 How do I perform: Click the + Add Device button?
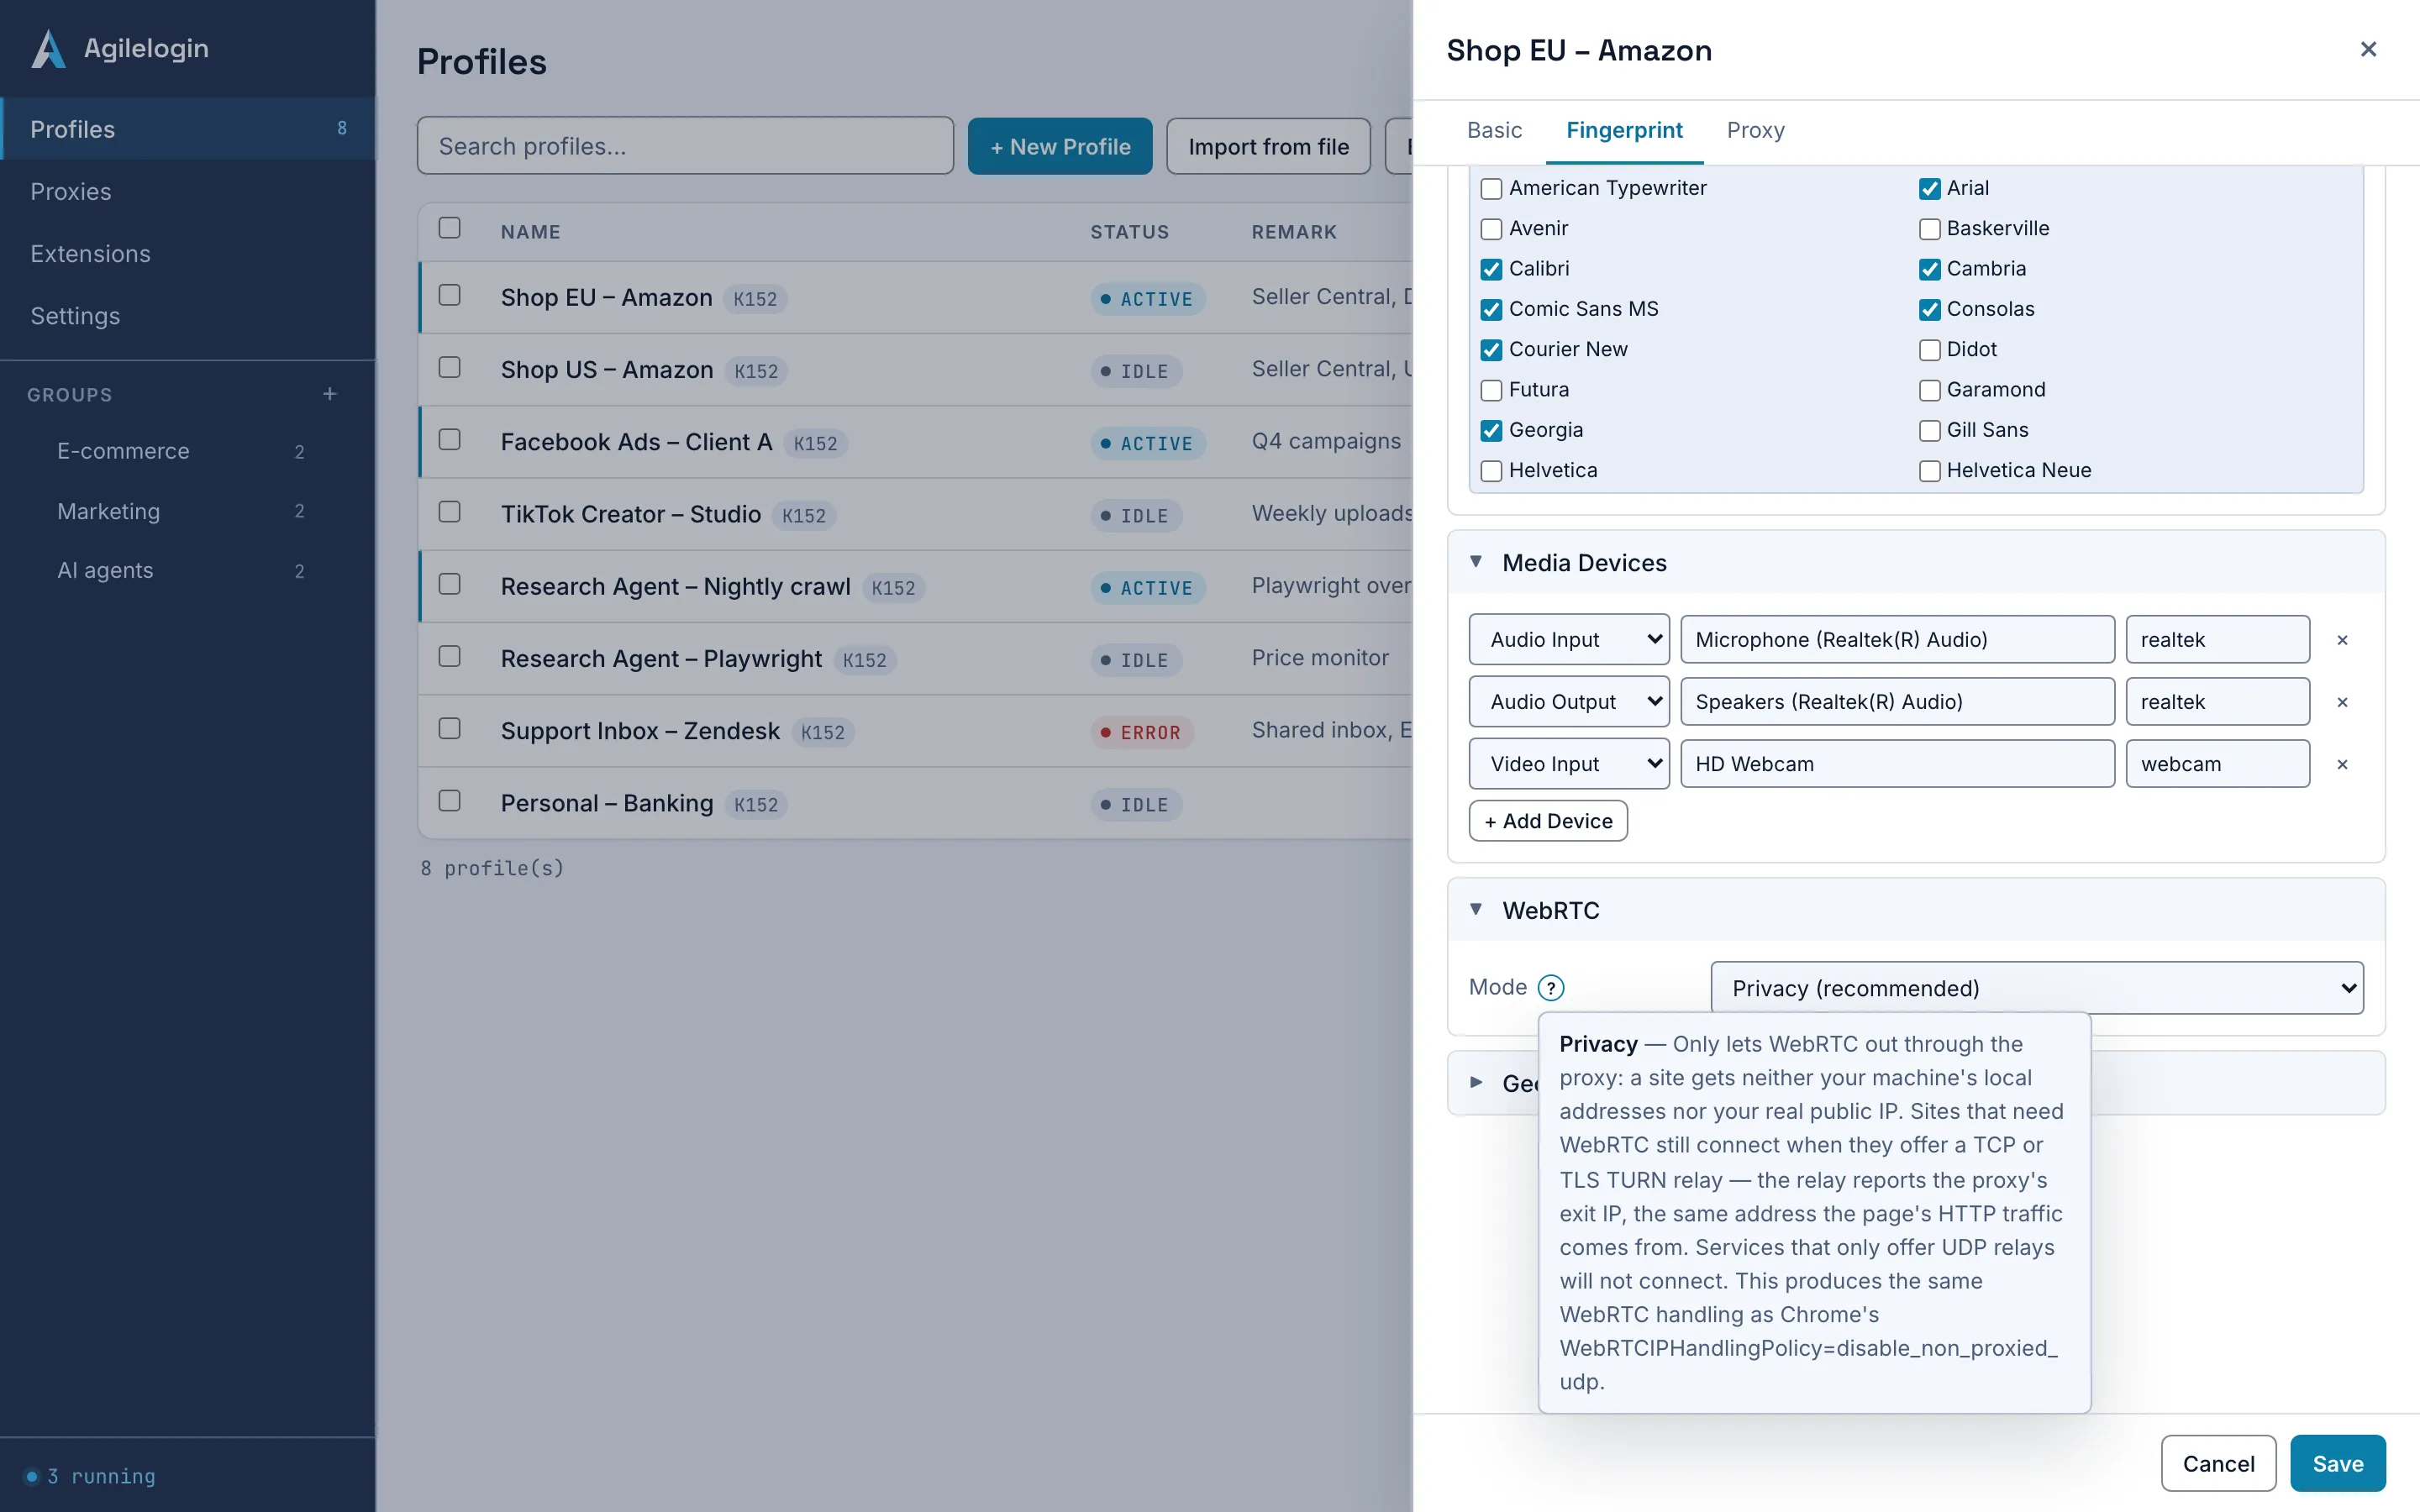coord(1548,821)
